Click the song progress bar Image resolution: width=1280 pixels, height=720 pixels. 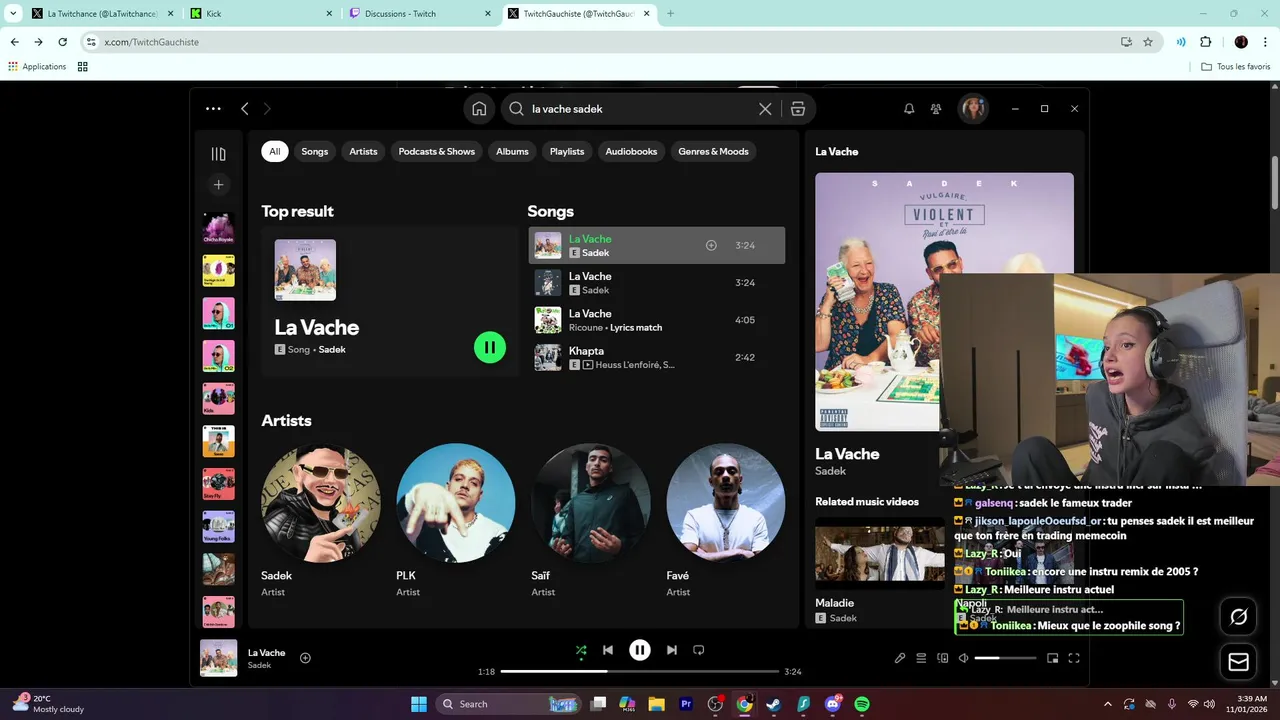click(x=640, y=672)
